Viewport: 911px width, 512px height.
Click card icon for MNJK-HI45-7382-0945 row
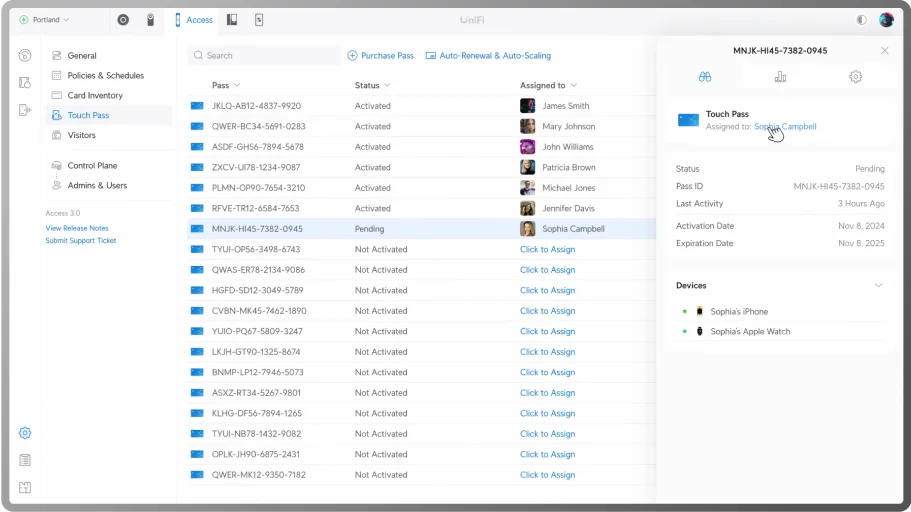(197, 228)
